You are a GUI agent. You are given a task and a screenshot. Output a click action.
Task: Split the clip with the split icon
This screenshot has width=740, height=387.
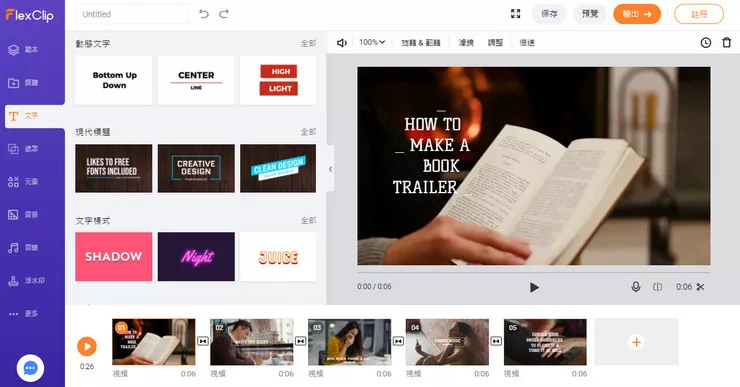pyautogui.click(x=657, y=287)
